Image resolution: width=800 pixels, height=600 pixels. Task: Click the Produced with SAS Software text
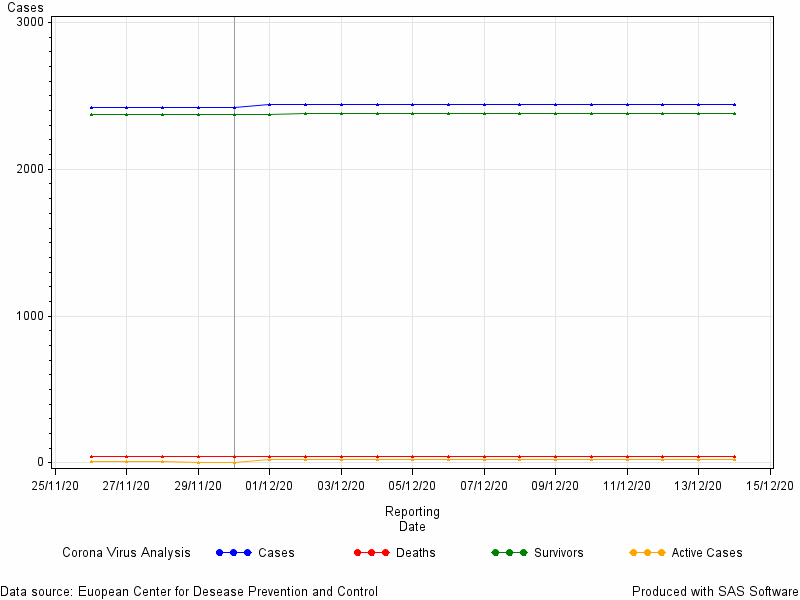[715, 591]
